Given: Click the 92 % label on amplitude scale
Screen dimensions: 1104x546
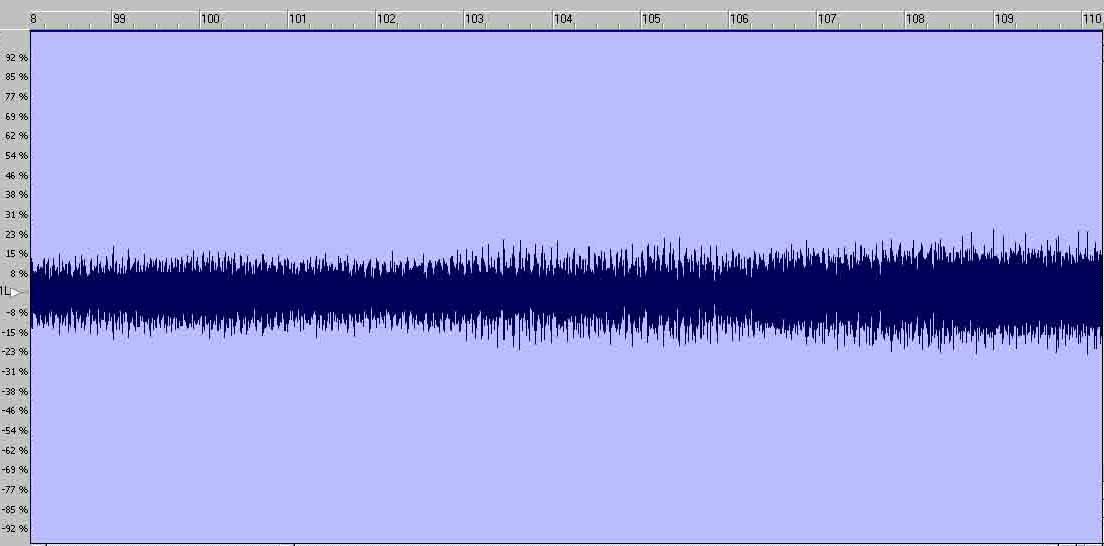Looking at the screenshot, I should coord(16,57).
